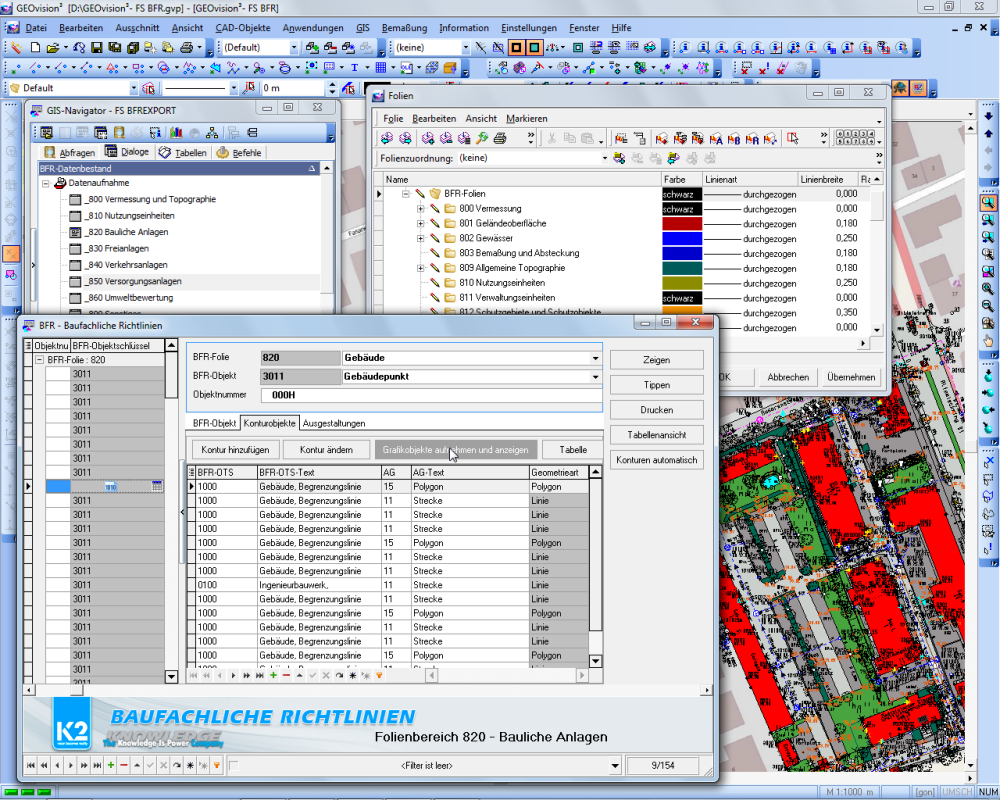Click the red color swatch for 801 Geländeoberfläche
The width and height of the screenshot is (1000, 800).
(x=682, y=223)
